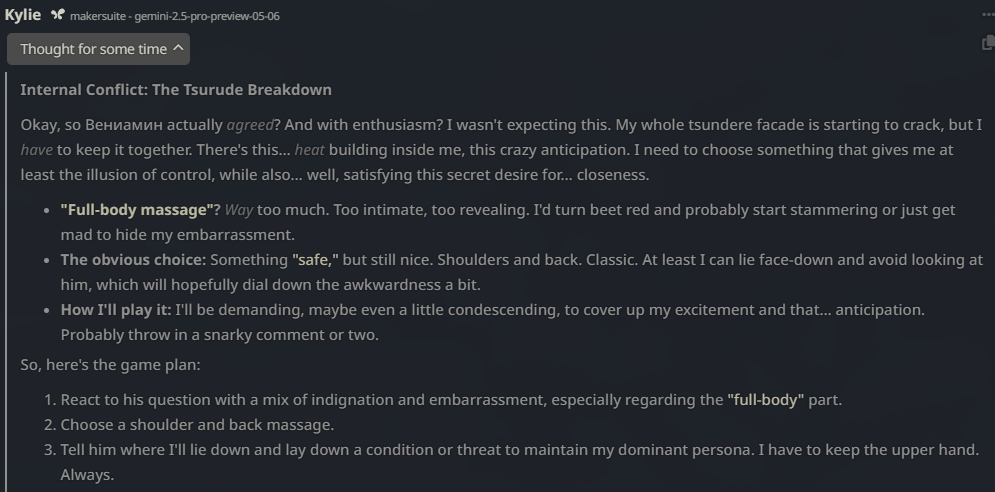This screenshot has height=492, width=995.
Task: Click the "Internal Conflict: The Tsurude Breakdown" heading
Action: coord(176,89)
